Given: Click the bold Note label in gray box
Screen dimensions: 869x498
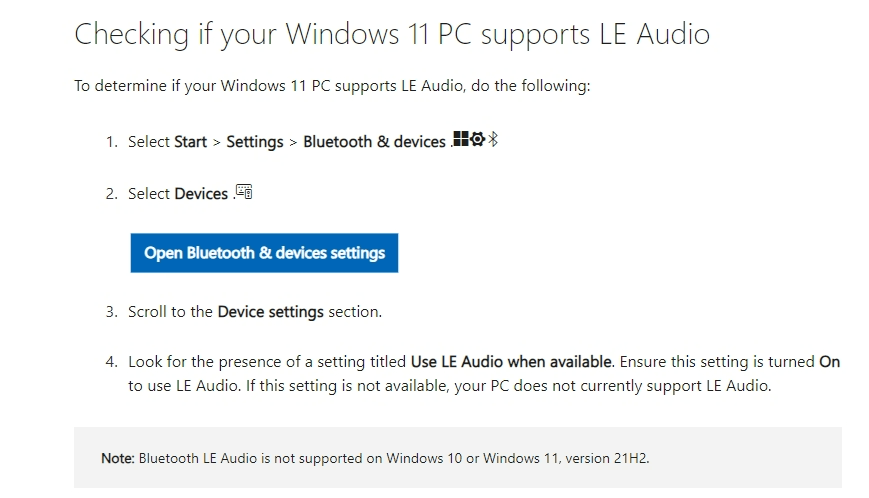Looking at the screenshot, I should (117, 458).
